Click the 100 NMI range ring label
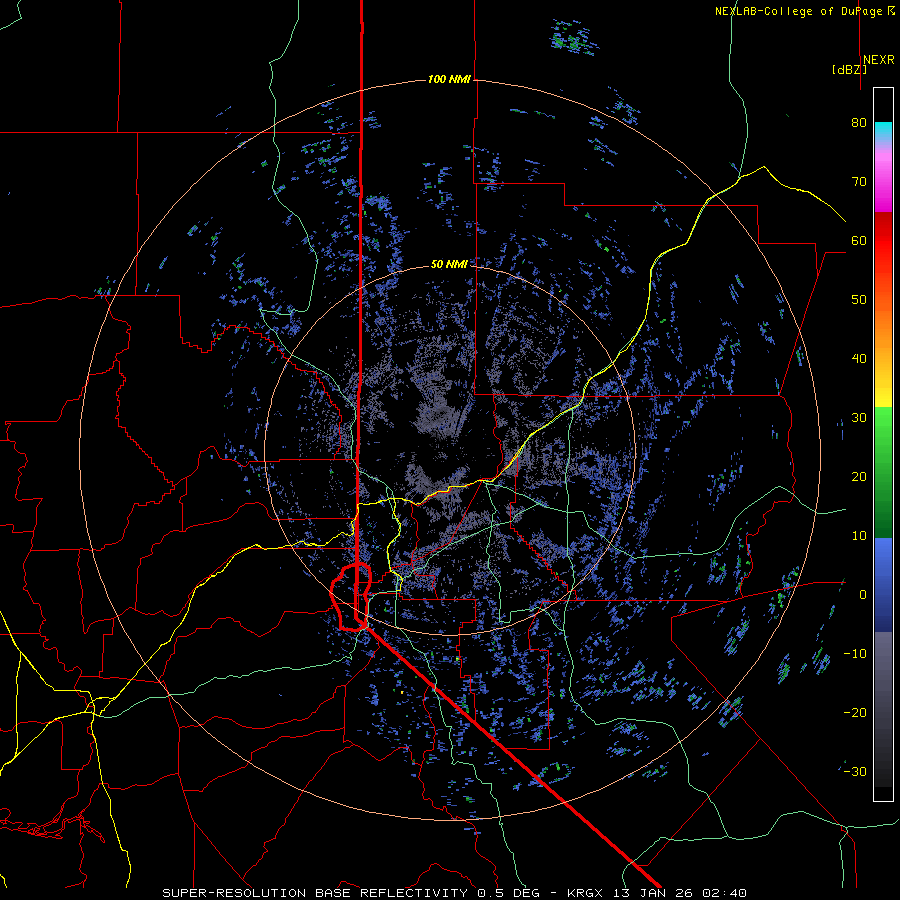 coord(449,79)
